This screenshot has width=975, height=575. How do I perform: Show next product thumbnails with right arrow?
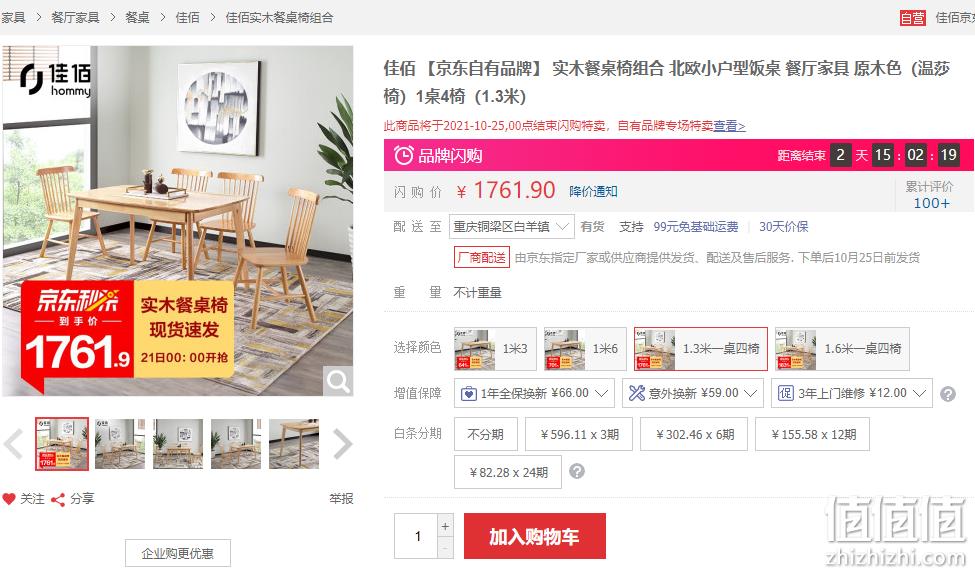[x=342, y=444]
